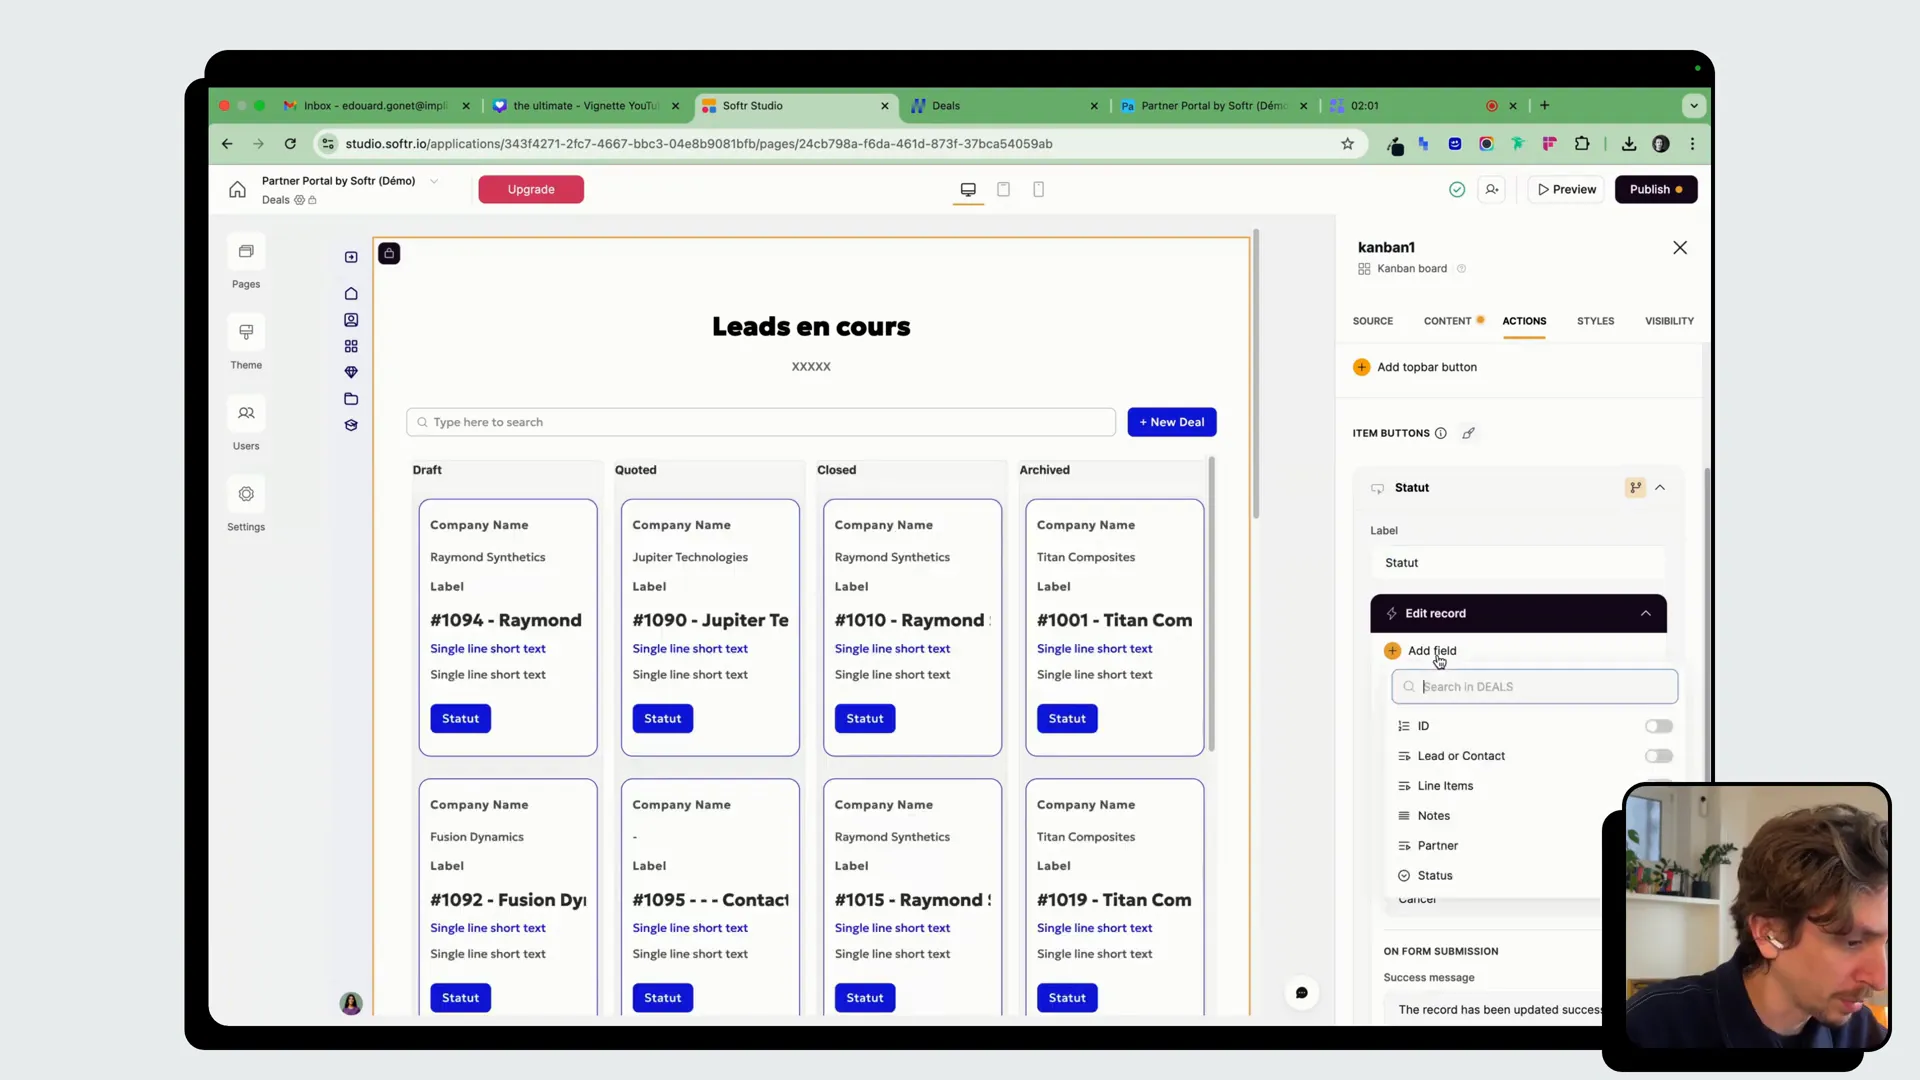Open the chat support bubble icon

(x=1301, y=993)
